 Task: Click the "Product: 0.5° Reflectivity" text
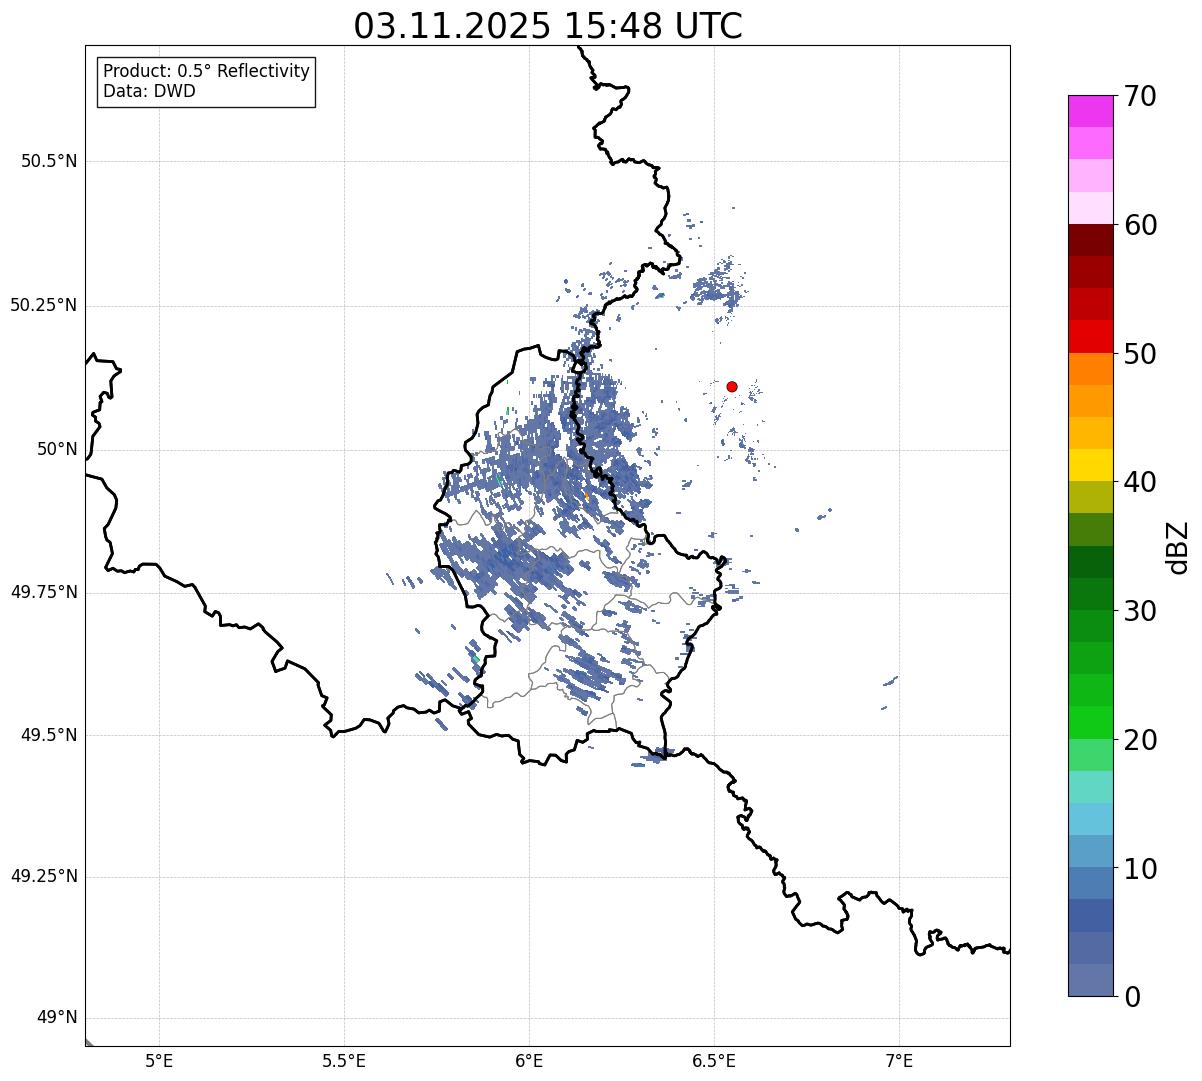[207, 72]
